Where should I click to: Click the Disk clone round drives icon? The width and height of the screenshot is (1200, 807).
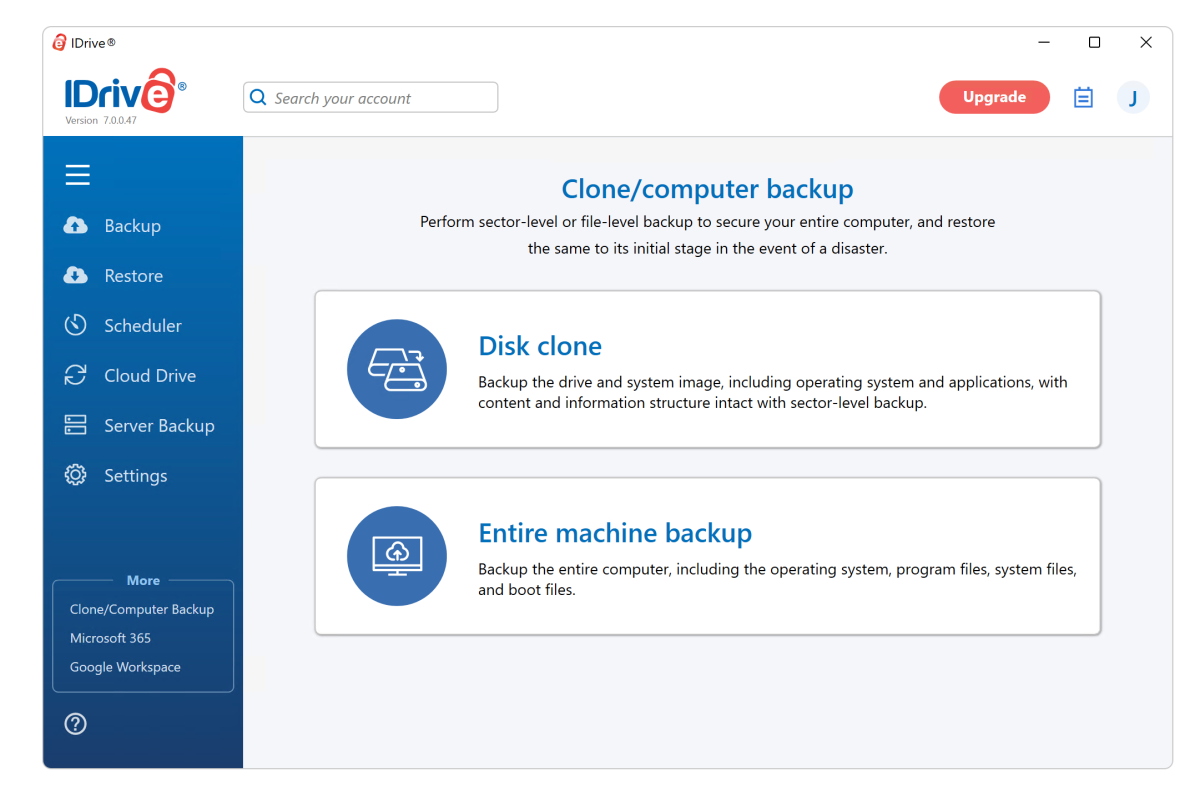click(x=397, y=369)
